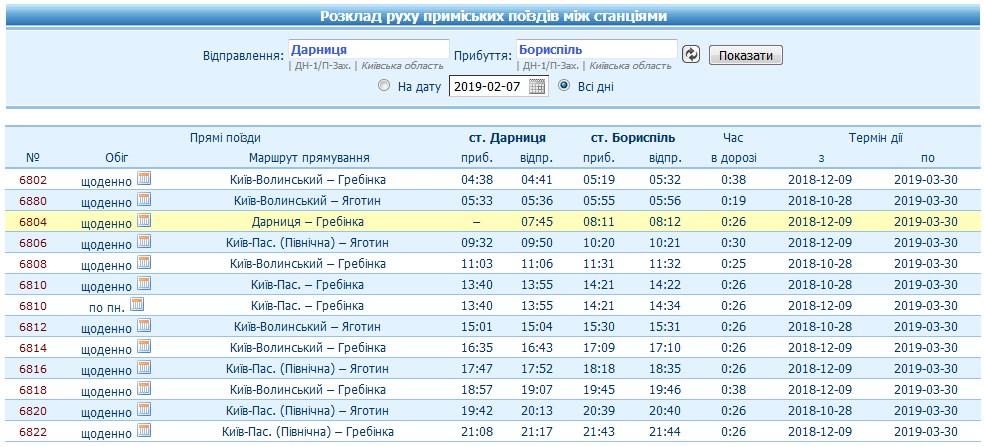Select route 'Київ-Волинський – Яготин' of train 6880

tap(308, 201)
